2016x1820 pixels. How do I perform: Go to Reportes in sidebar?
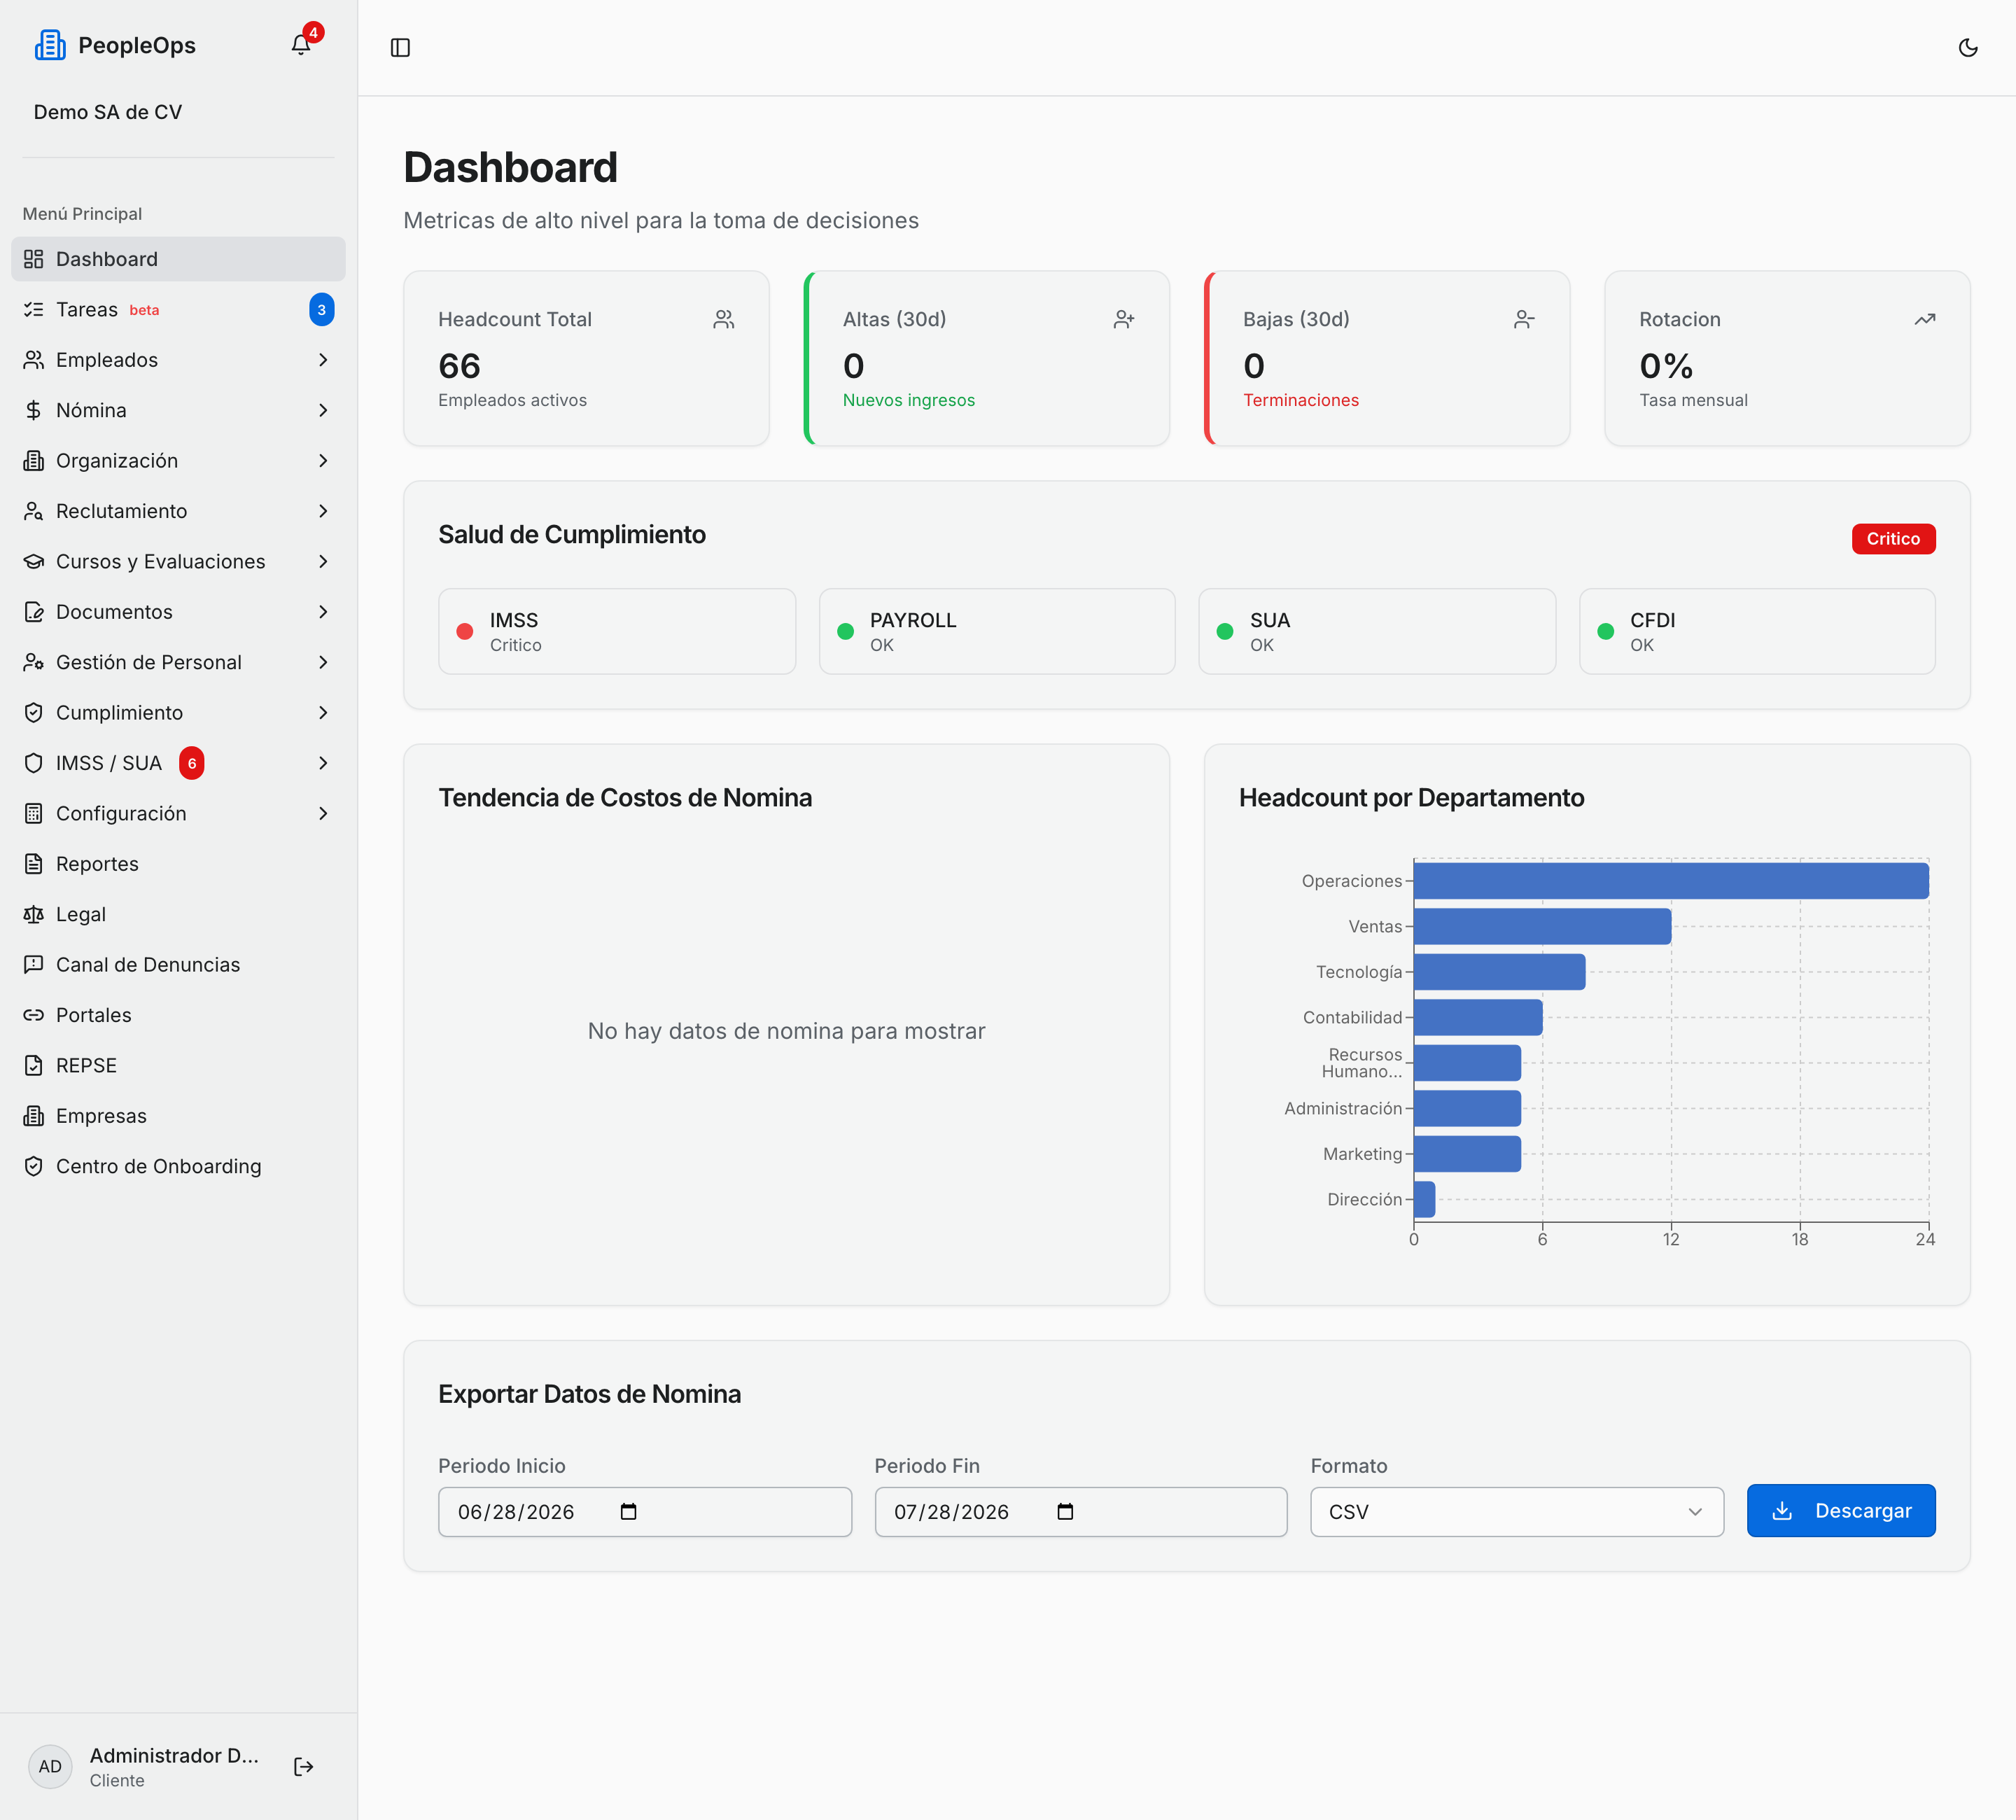178,864
